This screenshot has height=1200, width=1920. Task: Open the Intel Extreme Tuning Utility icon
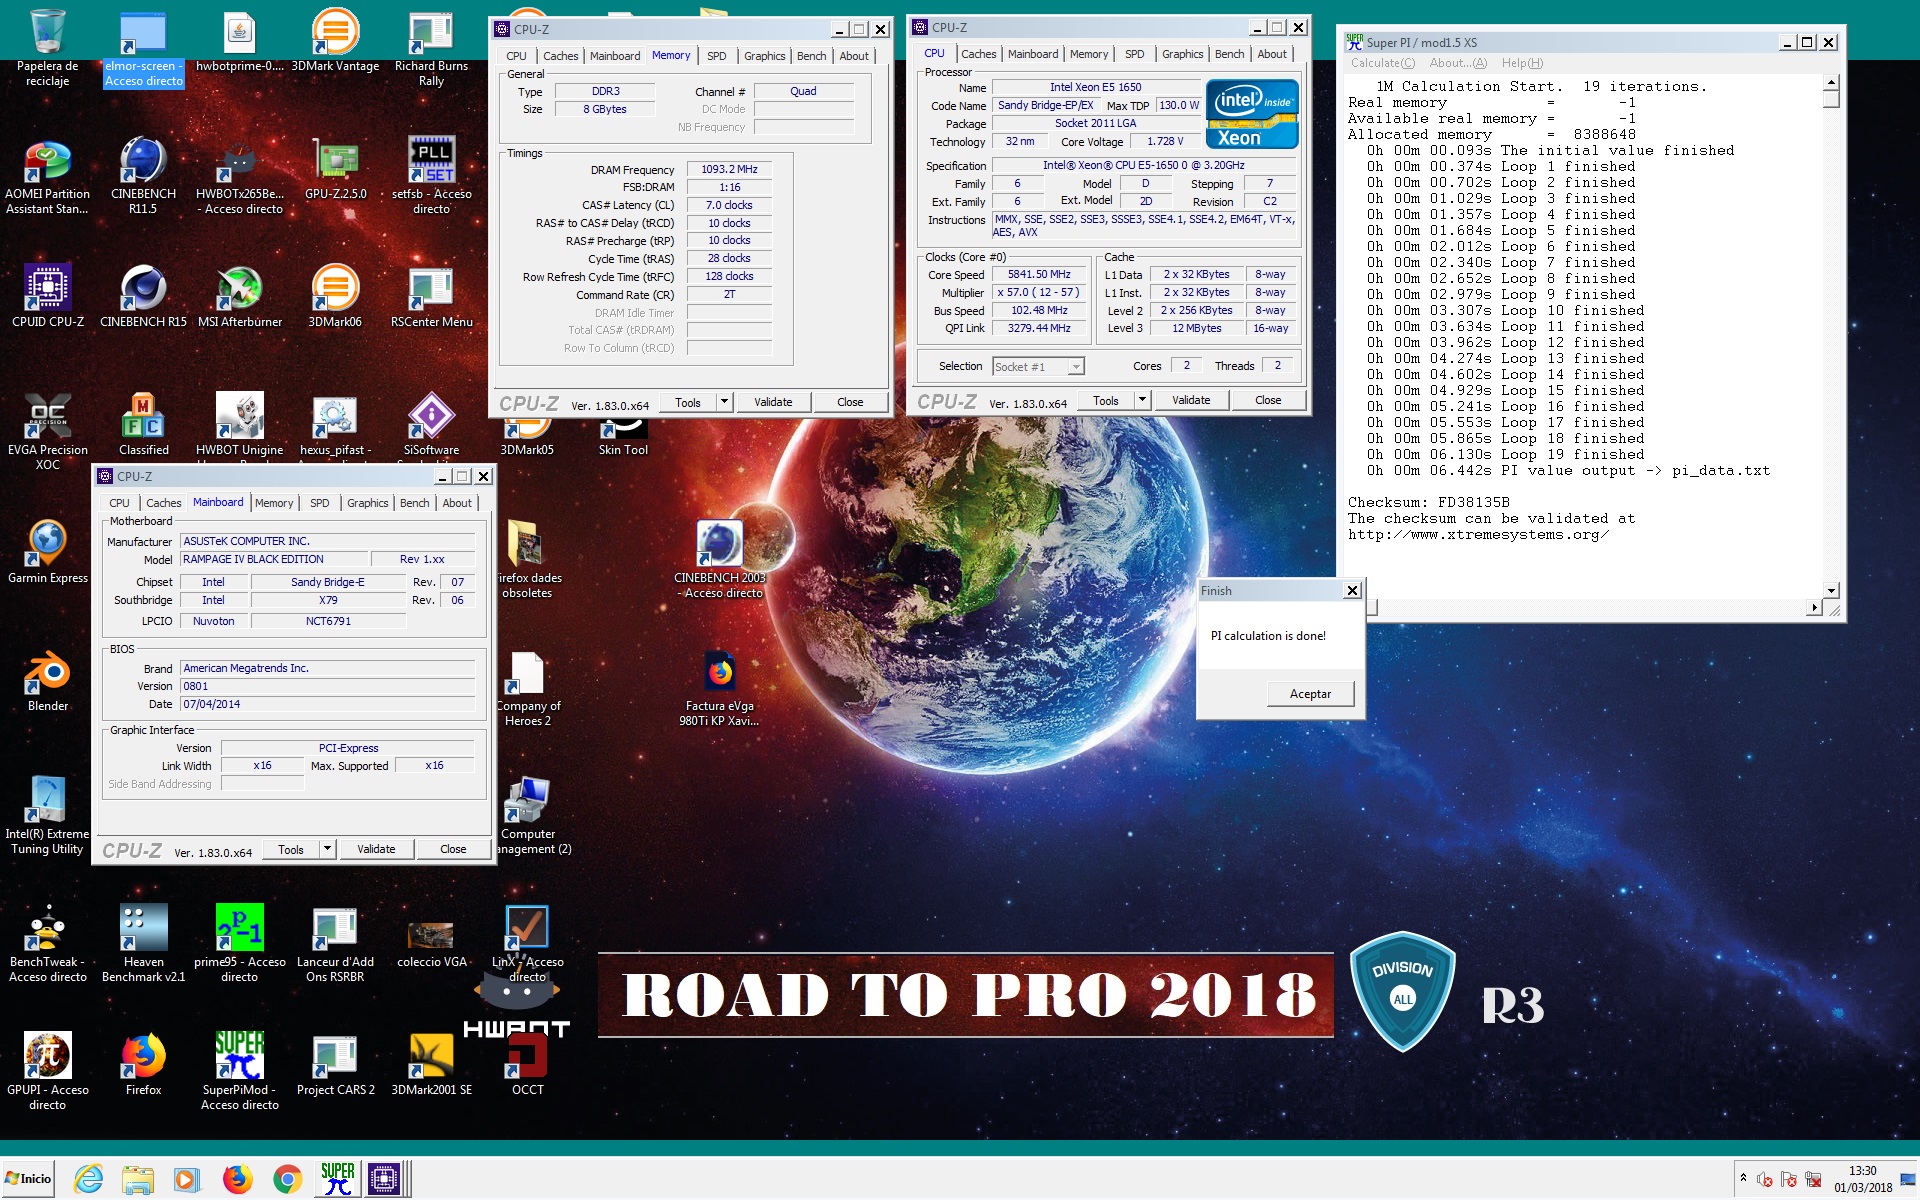click(47, 801)
